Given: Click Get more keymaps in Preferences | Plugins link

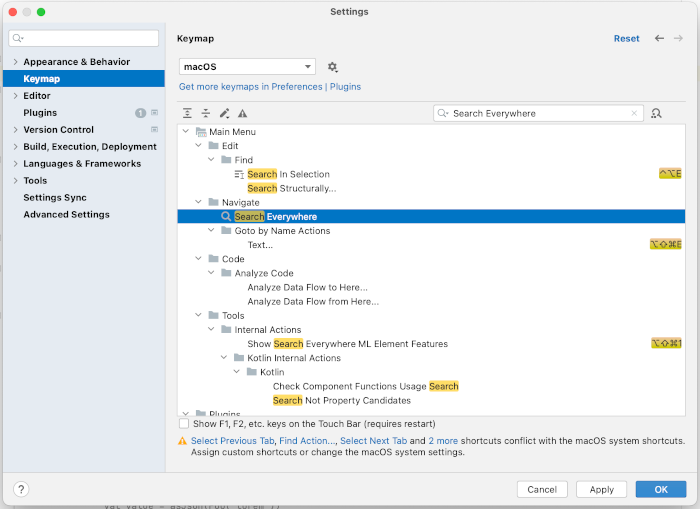Looking at the screenshot, I should pyautogui.click(x=270, y=87).
